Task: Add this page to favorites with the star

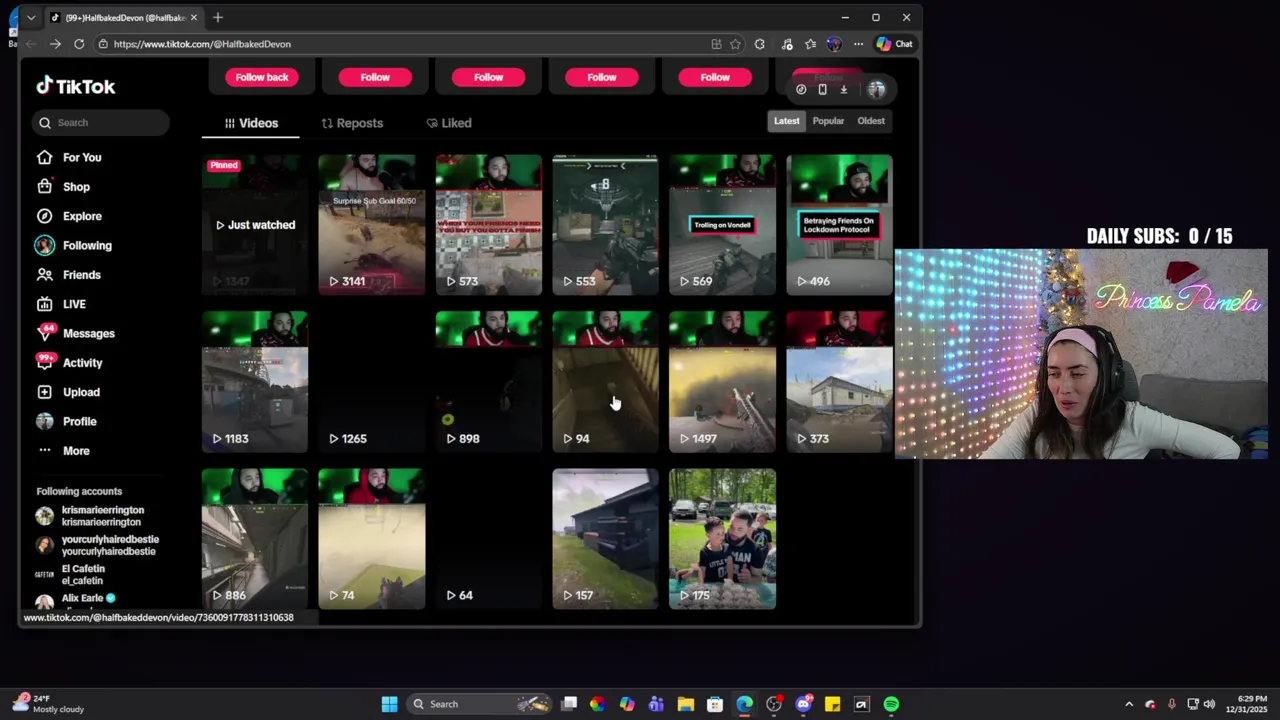Action: tap(735, 44)
